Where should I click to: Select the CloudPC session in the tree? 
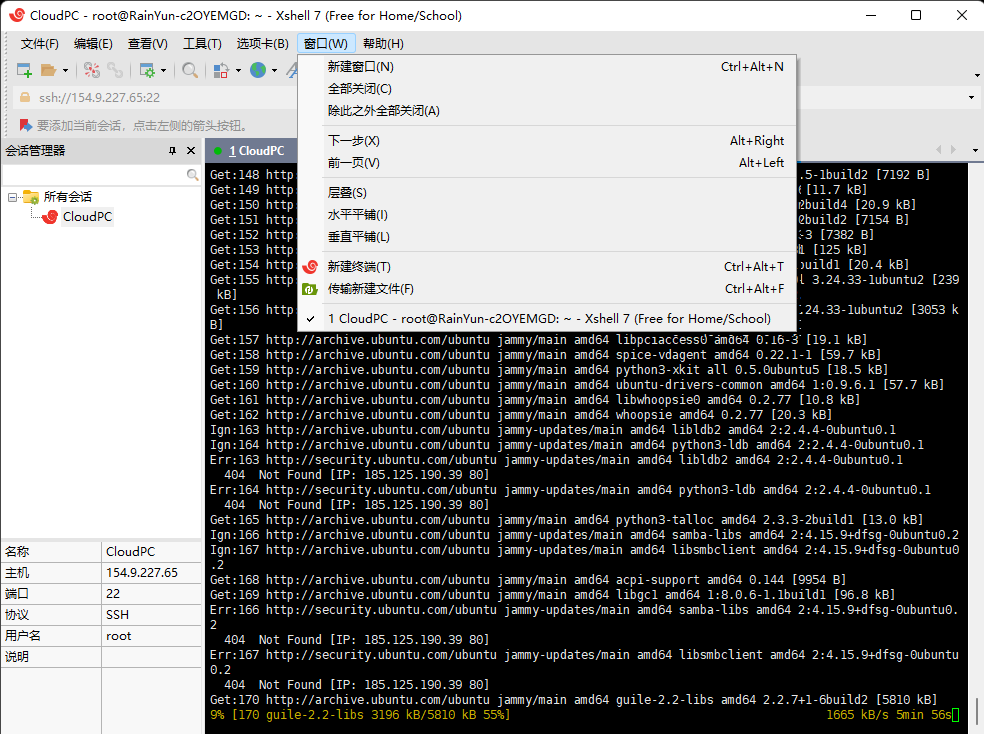pyautogui.click(x=87, y=216)
